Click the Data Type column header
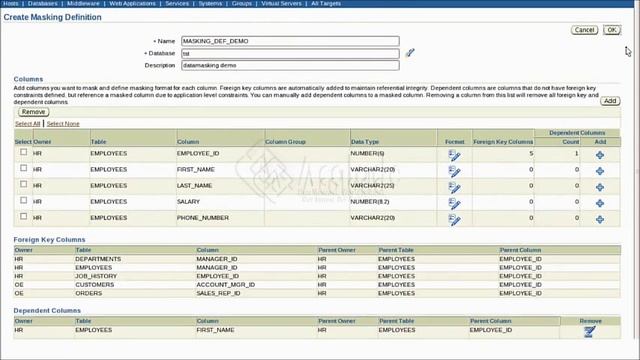The image size is (640, 360). (x=365, y=142)
